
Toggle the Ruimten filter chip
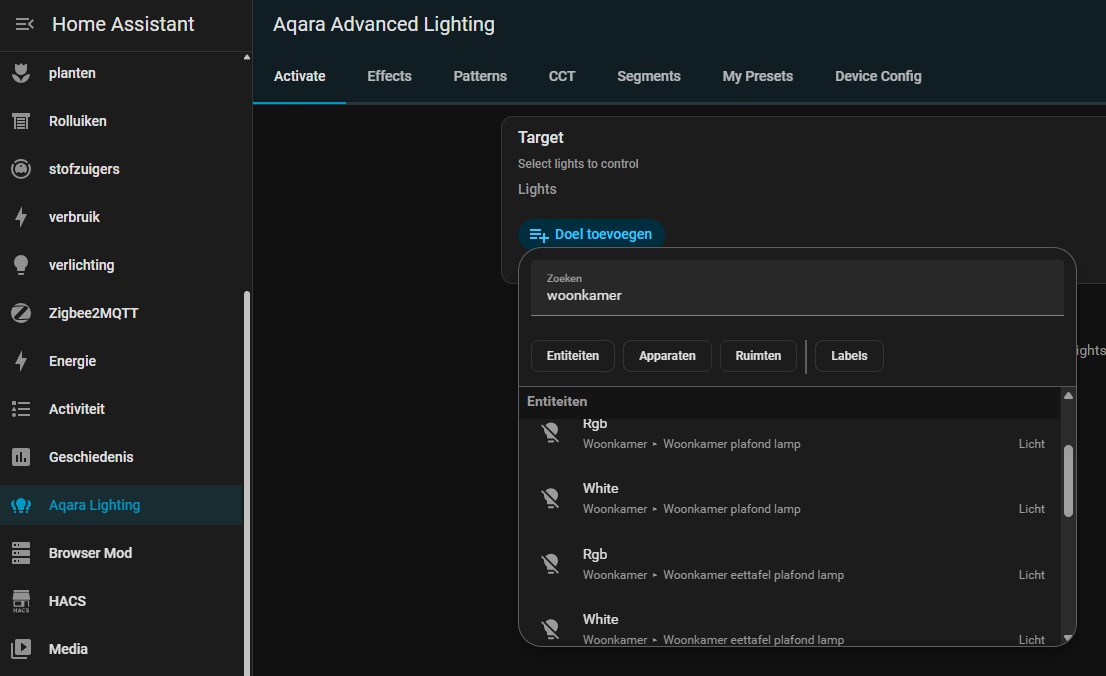tap(758, 356)
